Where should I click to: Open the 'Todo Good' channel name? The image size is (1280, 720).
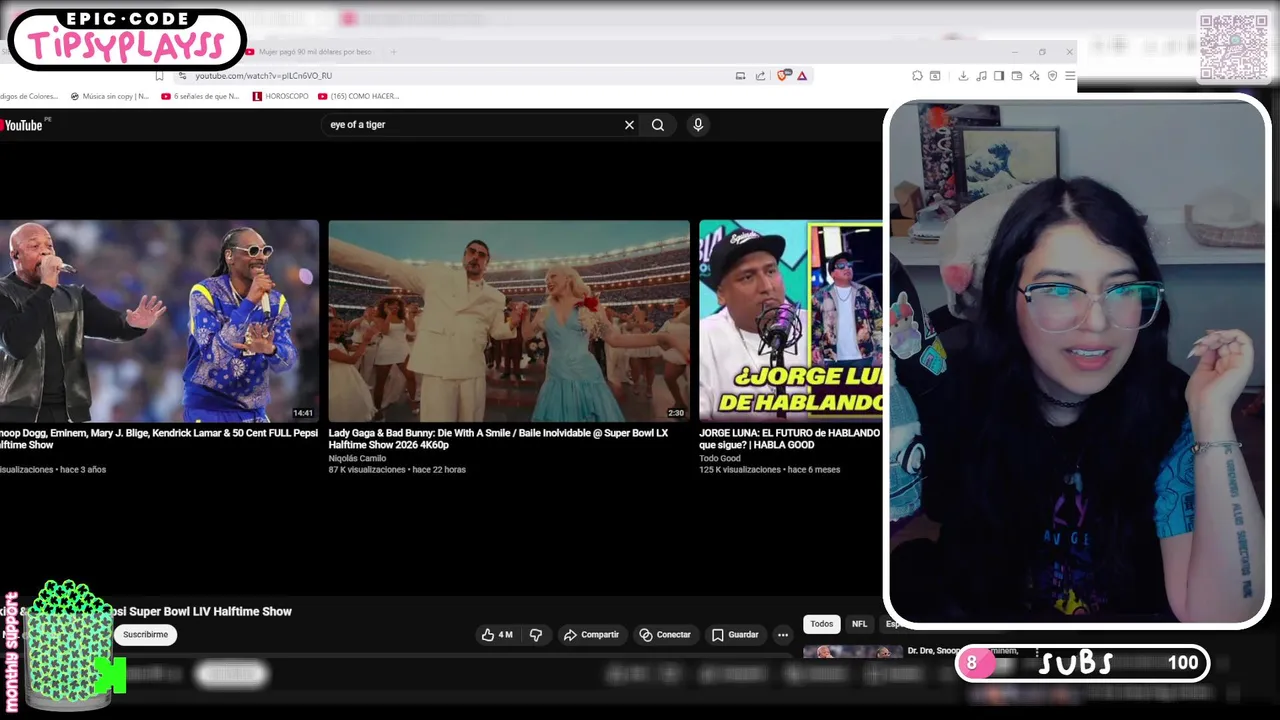(720, 458)
